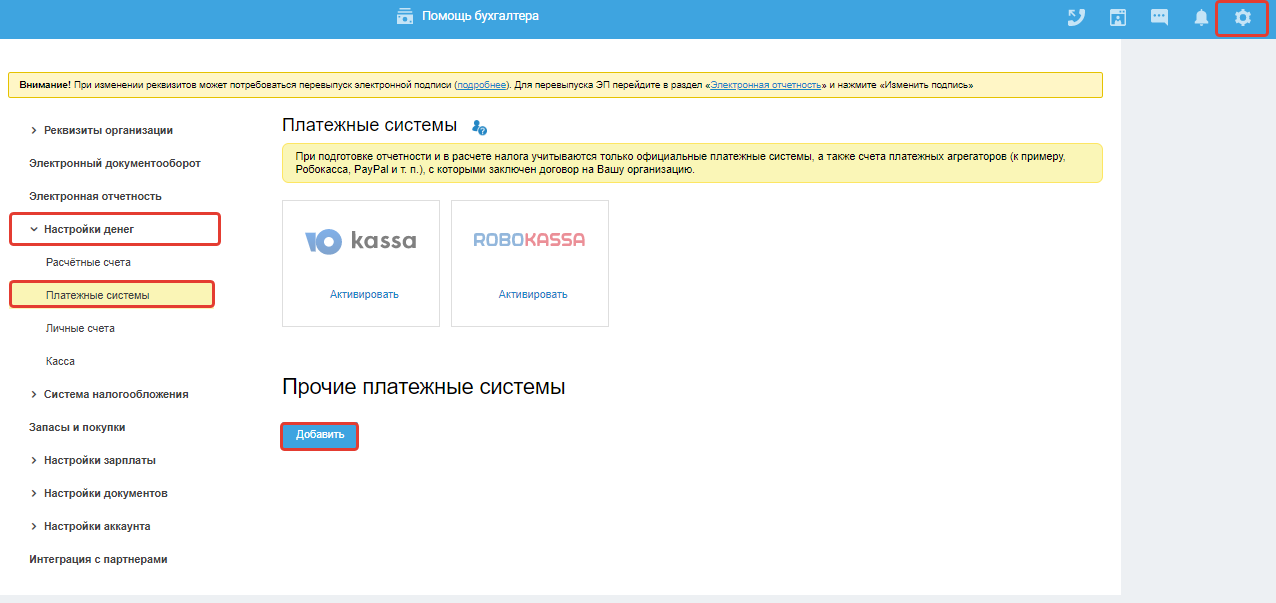This screenshot has height=603, width=1276.
Task: Expand Настройки аккаунта section
Action: pos(90,526)
